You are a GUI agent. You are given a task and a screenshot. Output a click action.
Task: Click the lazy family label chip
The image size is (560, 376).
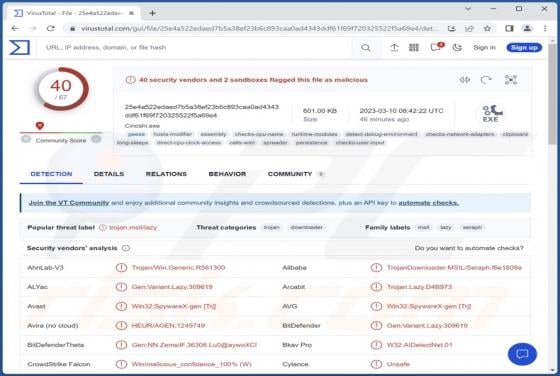coord(446,227)
